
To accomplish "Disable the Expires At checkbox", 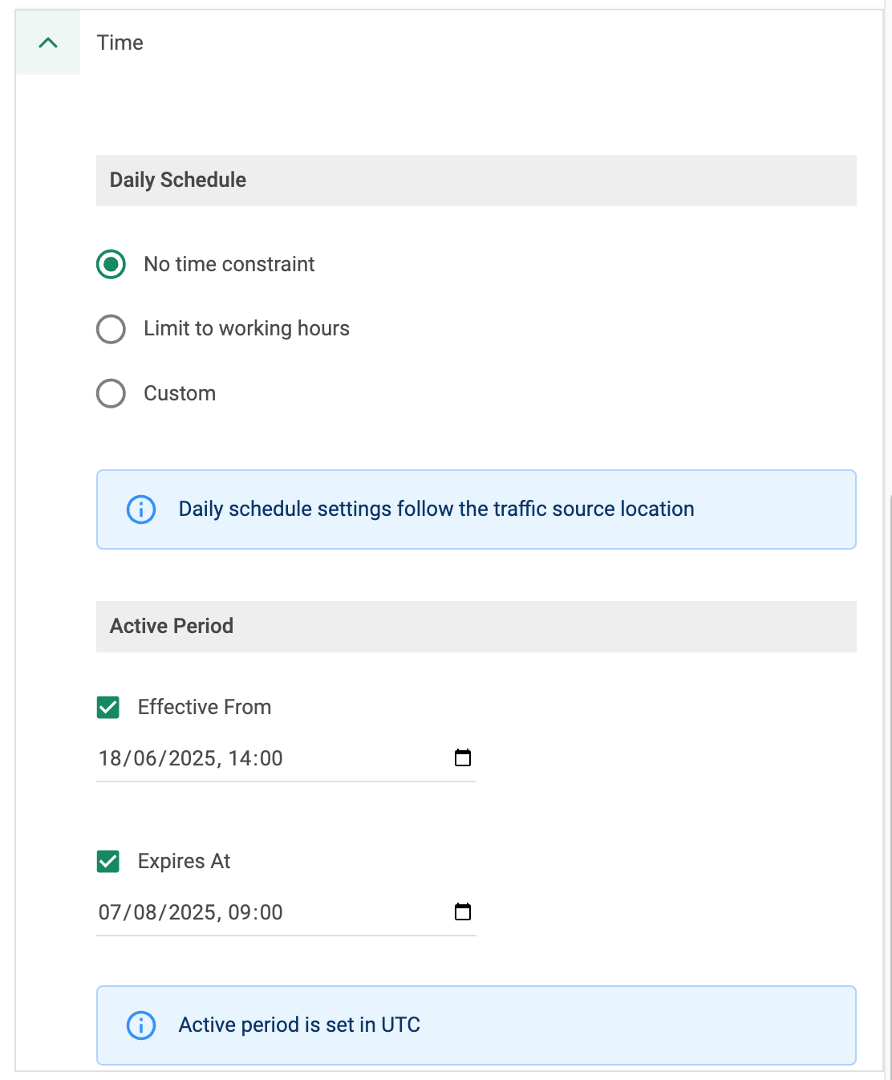I will [108, 862].
